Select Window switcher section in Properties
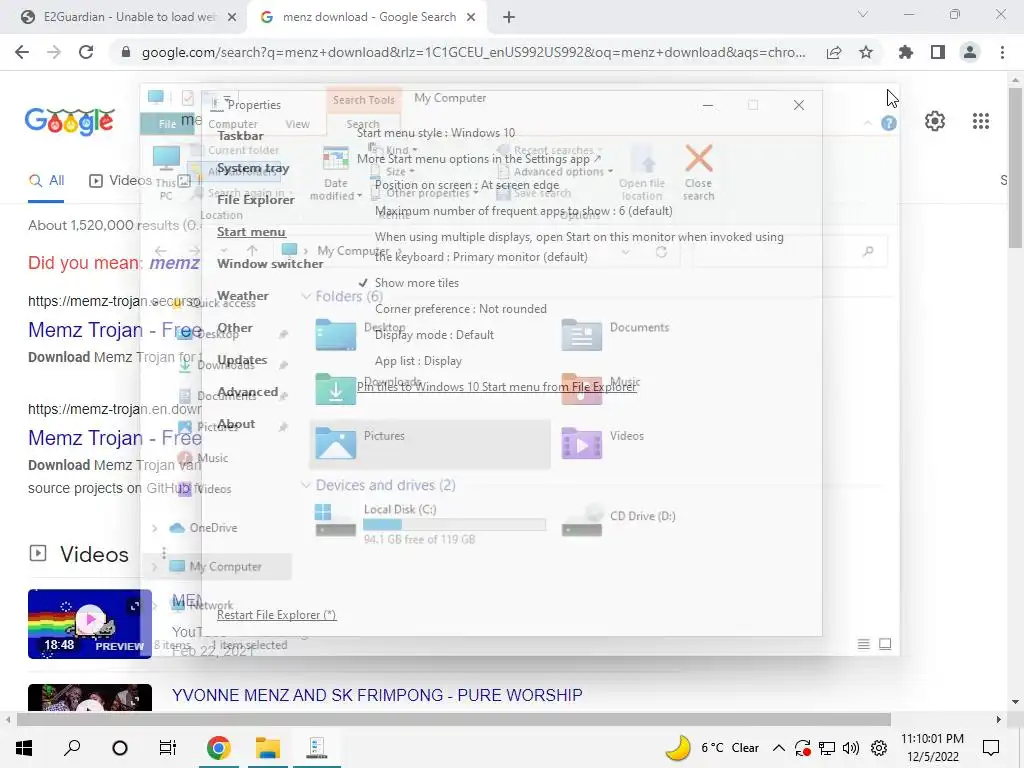The width and height of the screenshot is (1024, 768). 270,264
